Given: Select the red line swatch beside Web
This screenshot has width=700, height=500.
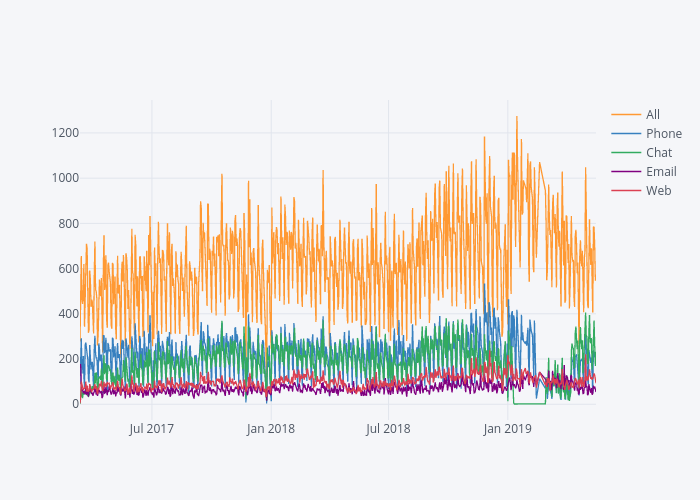Looking at the screenshot, I should point(626,190).
